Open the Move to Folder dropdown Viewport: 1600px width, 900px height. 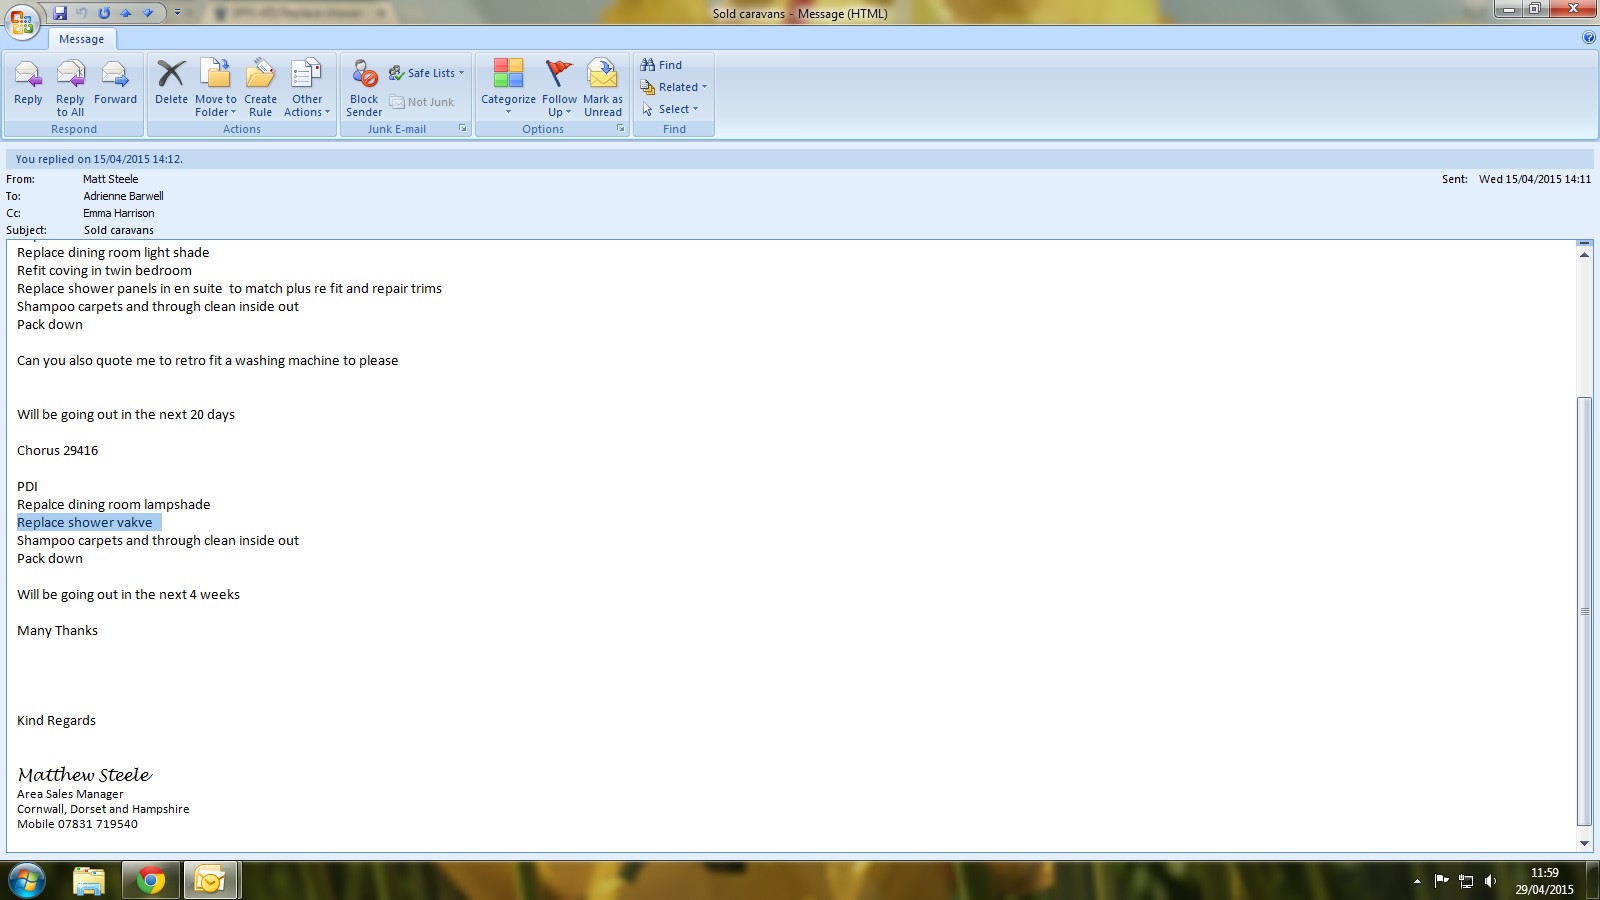[x=216, y=88]
